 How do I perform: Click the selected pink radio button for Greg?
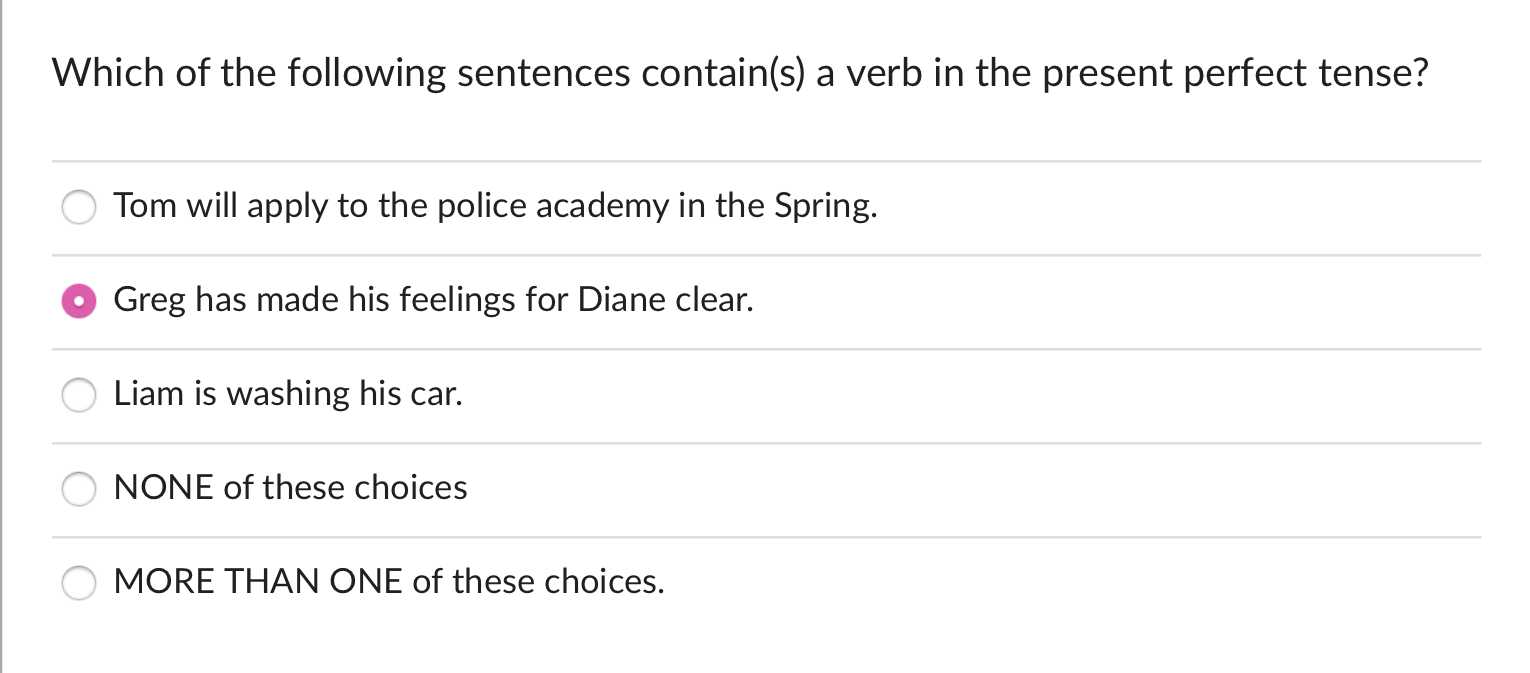pos(79,301)
